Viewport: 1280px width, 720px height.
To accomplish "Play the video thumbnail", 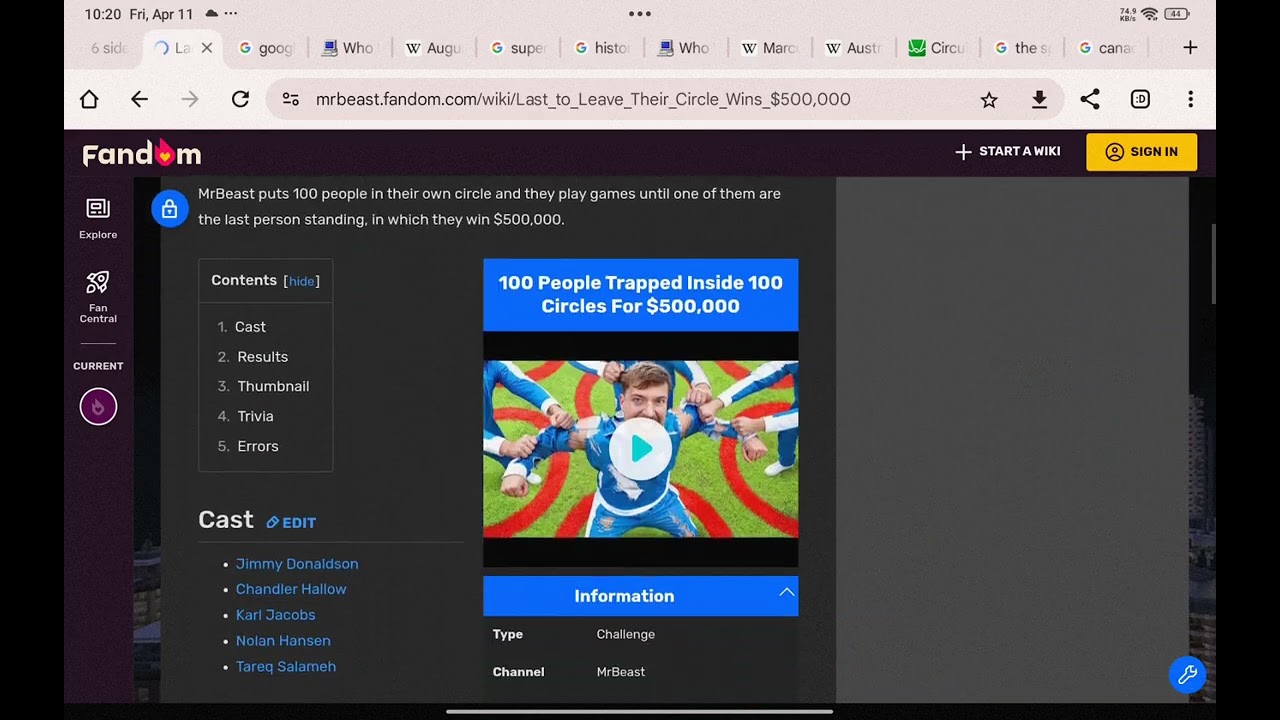I will (x=641, y=449).
